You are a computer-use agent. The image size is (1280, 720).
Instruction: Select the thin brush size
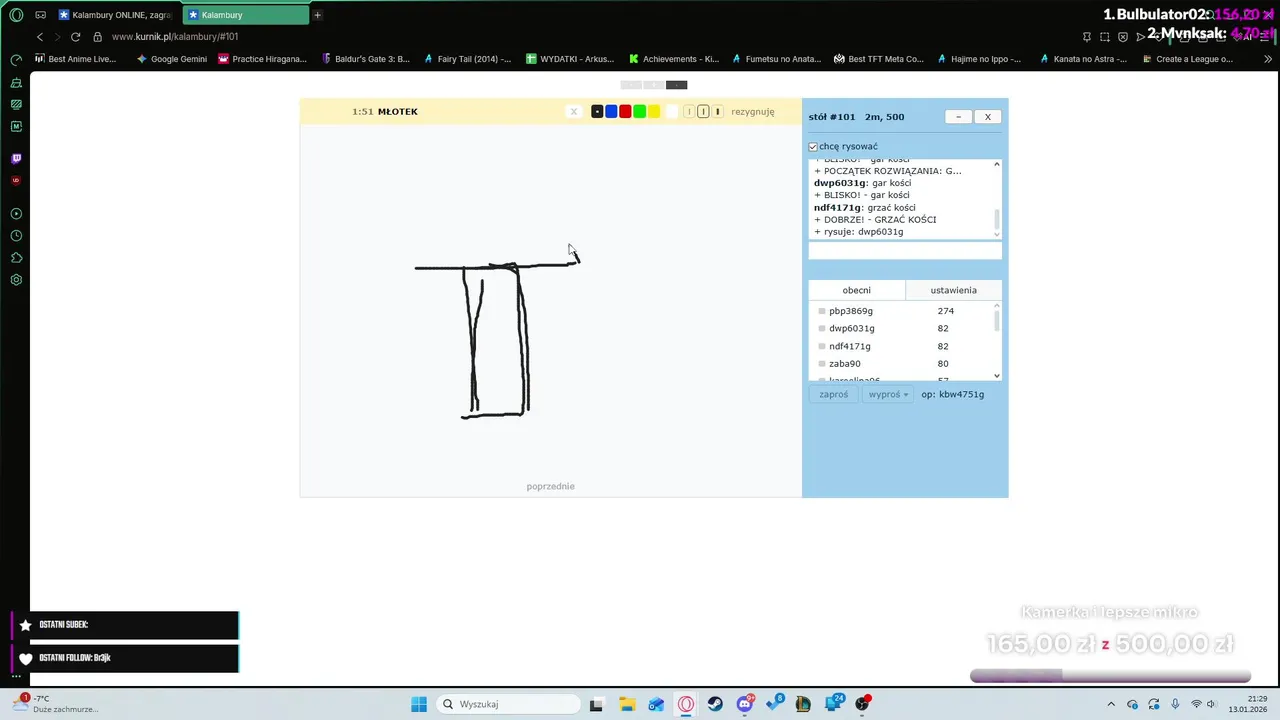(x=689, y=111)
